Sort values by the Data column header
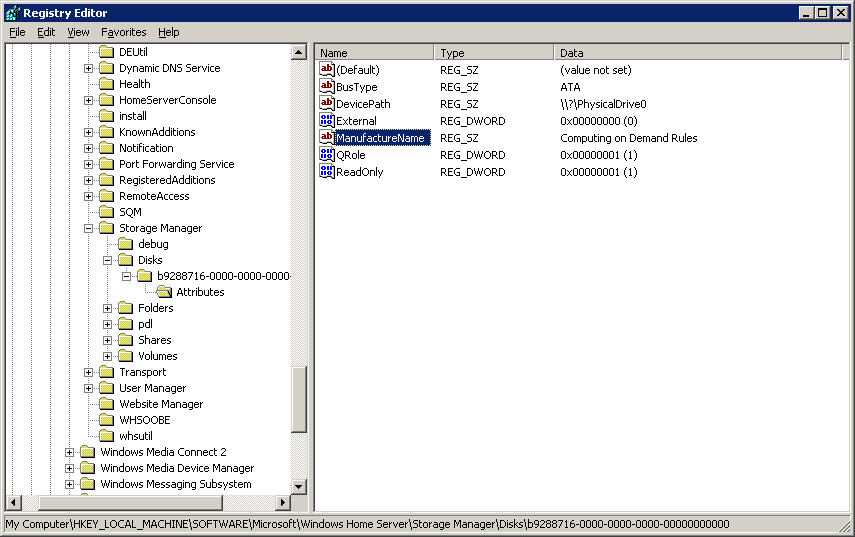 (698, 52)
